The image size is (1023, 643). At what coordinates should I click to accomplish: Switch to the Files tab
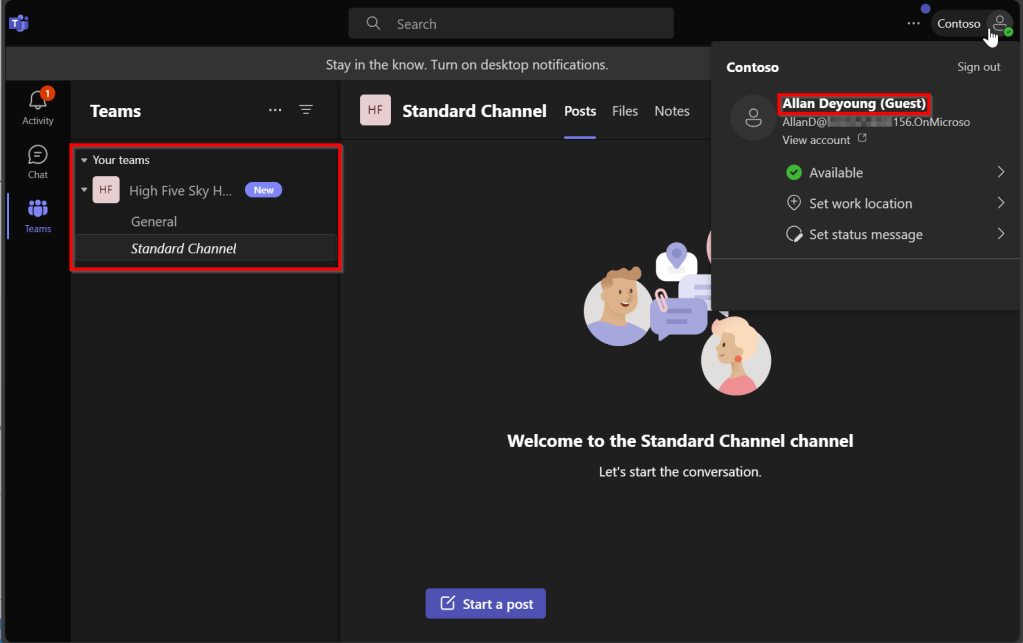point(625,111)
